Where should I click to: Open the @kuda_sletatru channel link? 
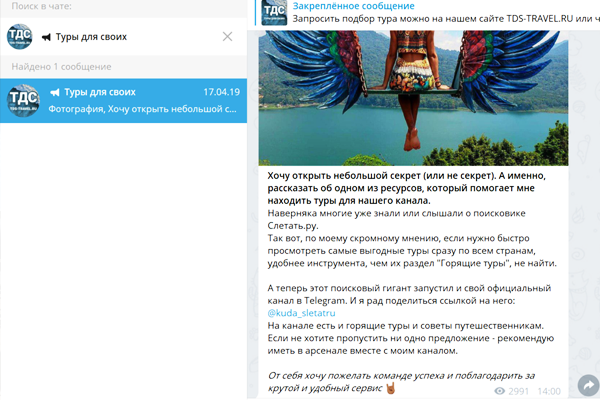pyautogui.click(x=301, y=313)
